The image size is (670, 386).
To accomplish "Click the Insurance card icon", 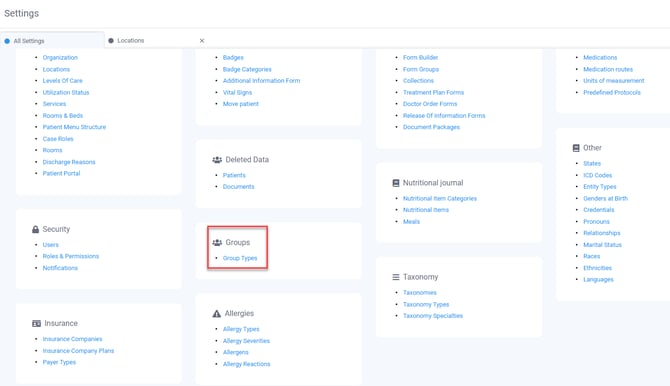I will (36, 324).
